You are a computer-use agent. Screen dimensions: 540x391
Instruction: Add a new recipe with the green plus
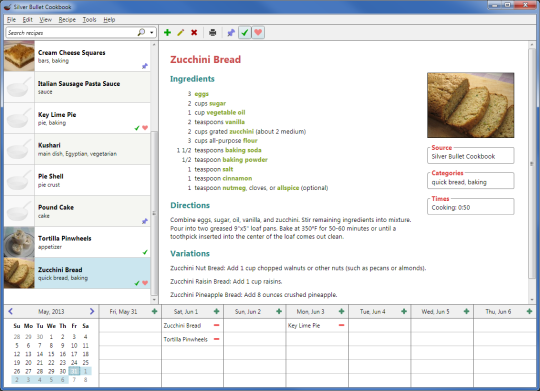pyautogui.click(x=167, y=33)
